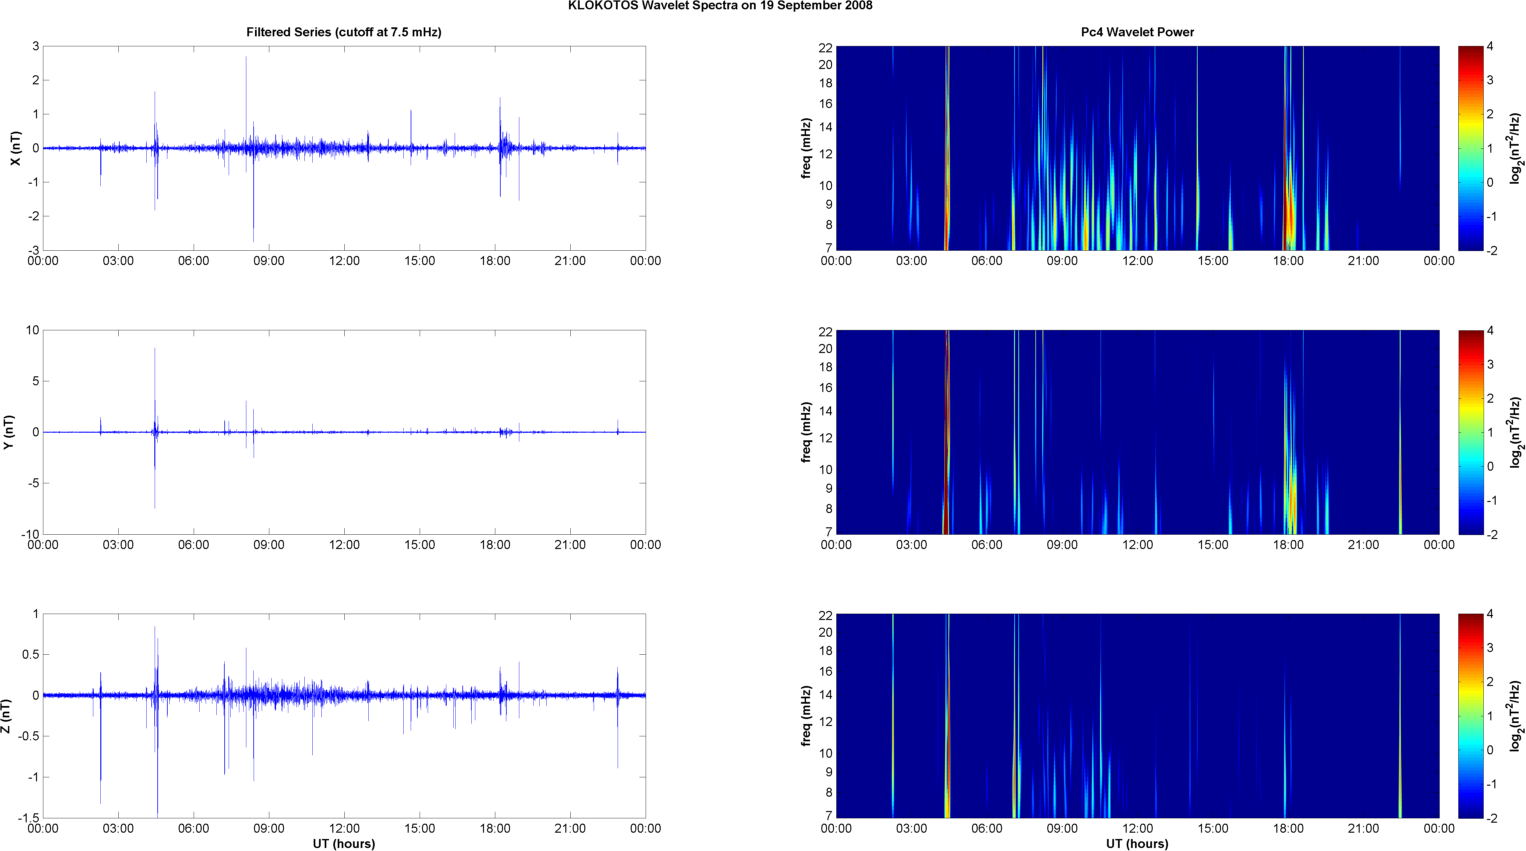
Task: Click the KLOKOTOS Wavelet Spectra figure title
Action: (x=719, y=6)
